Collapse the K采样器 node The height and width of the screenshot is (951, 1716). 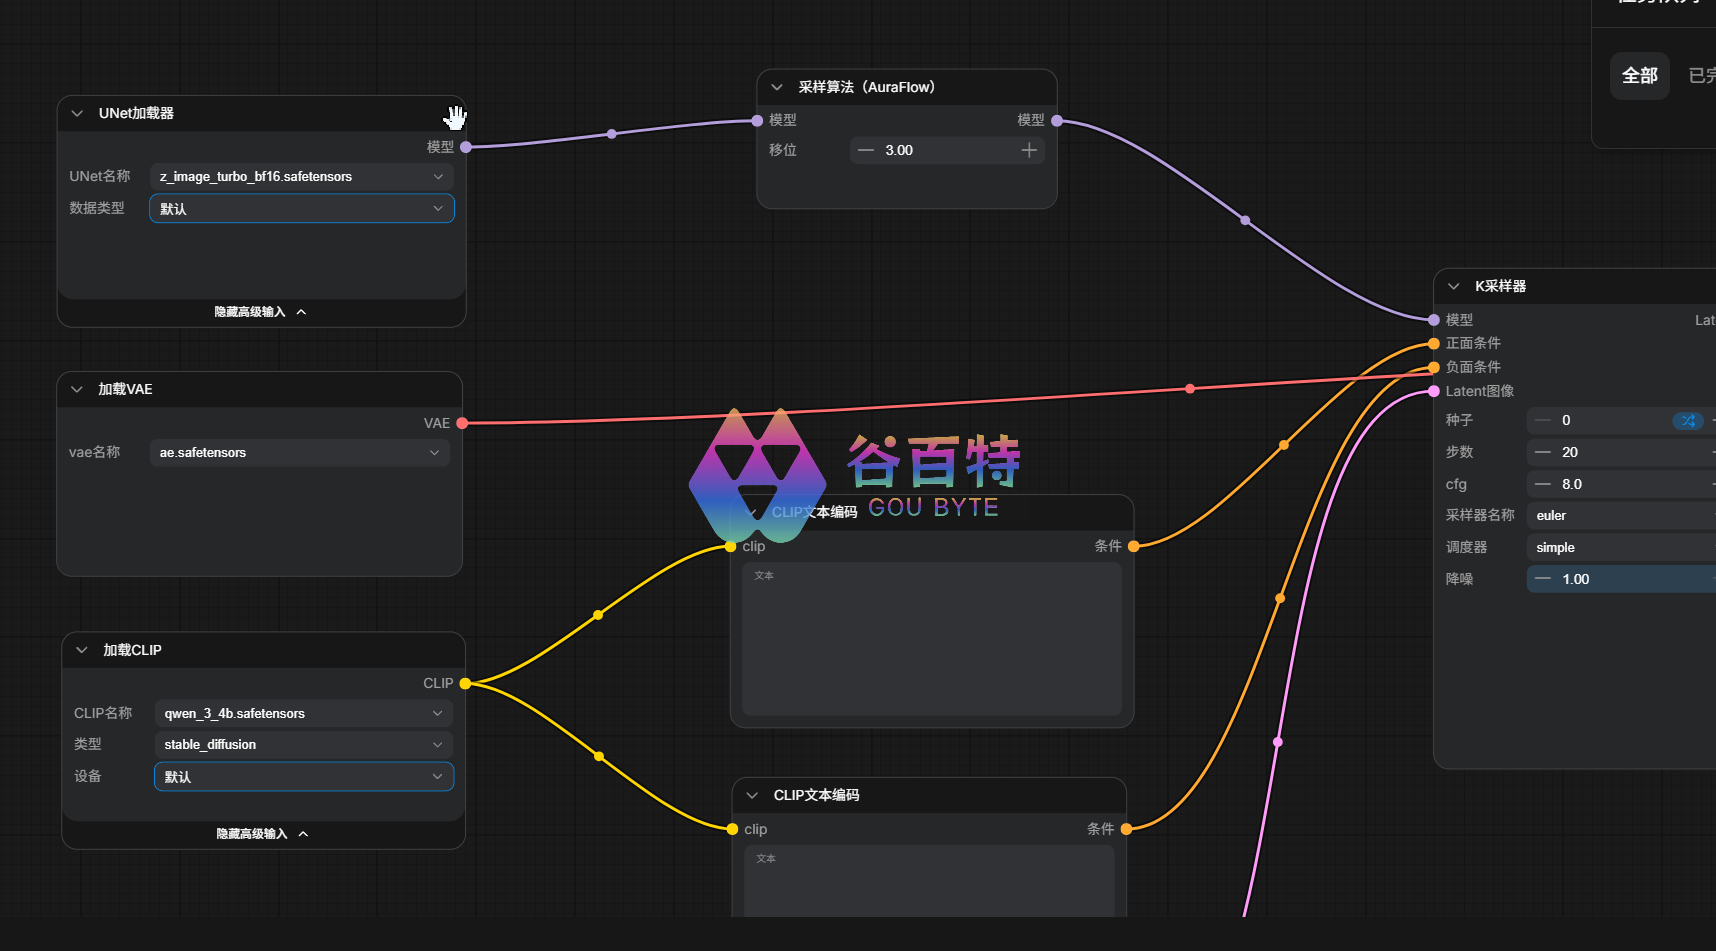(1454, 286)
